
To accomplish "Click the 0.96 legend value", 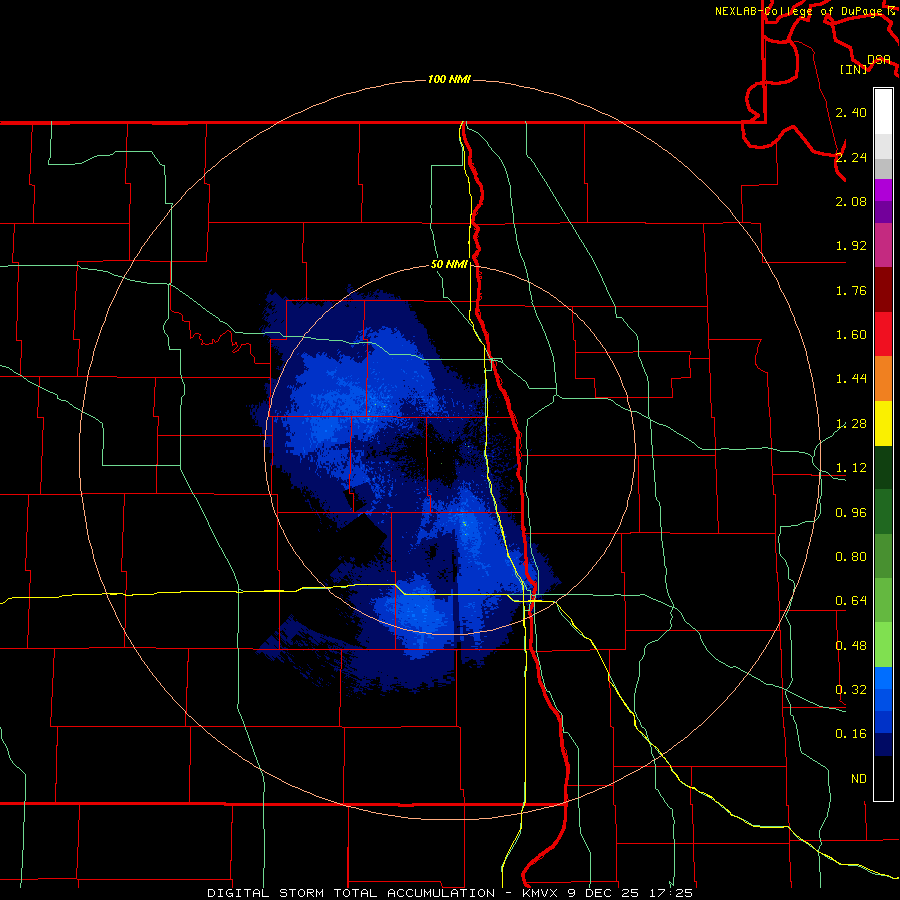I will tap(851, 513).
